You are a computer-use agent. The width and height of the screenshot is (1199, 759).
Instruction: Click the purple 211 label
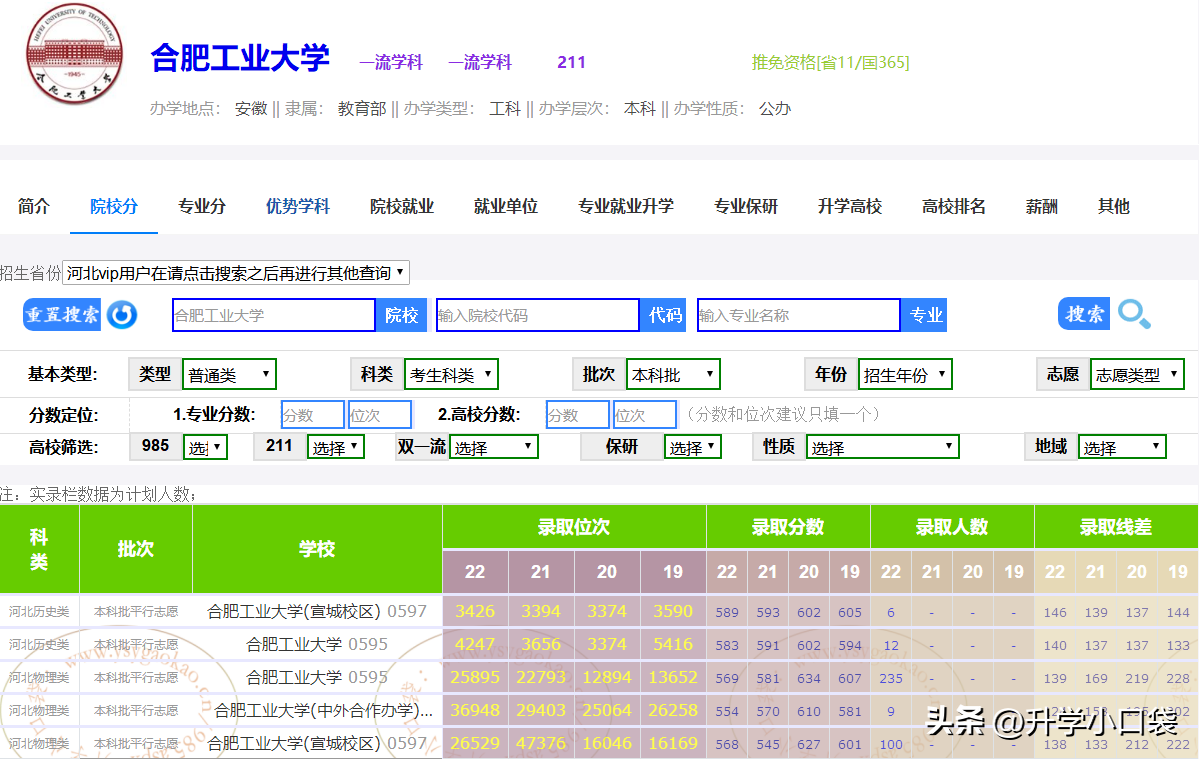point(571,63)
